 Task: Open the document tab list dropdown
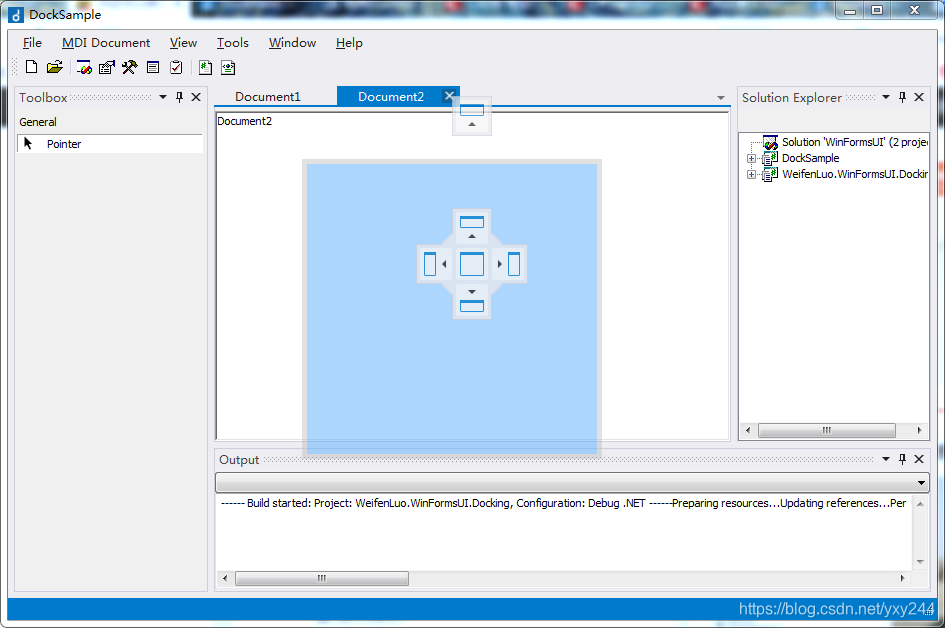click(720, 98)
